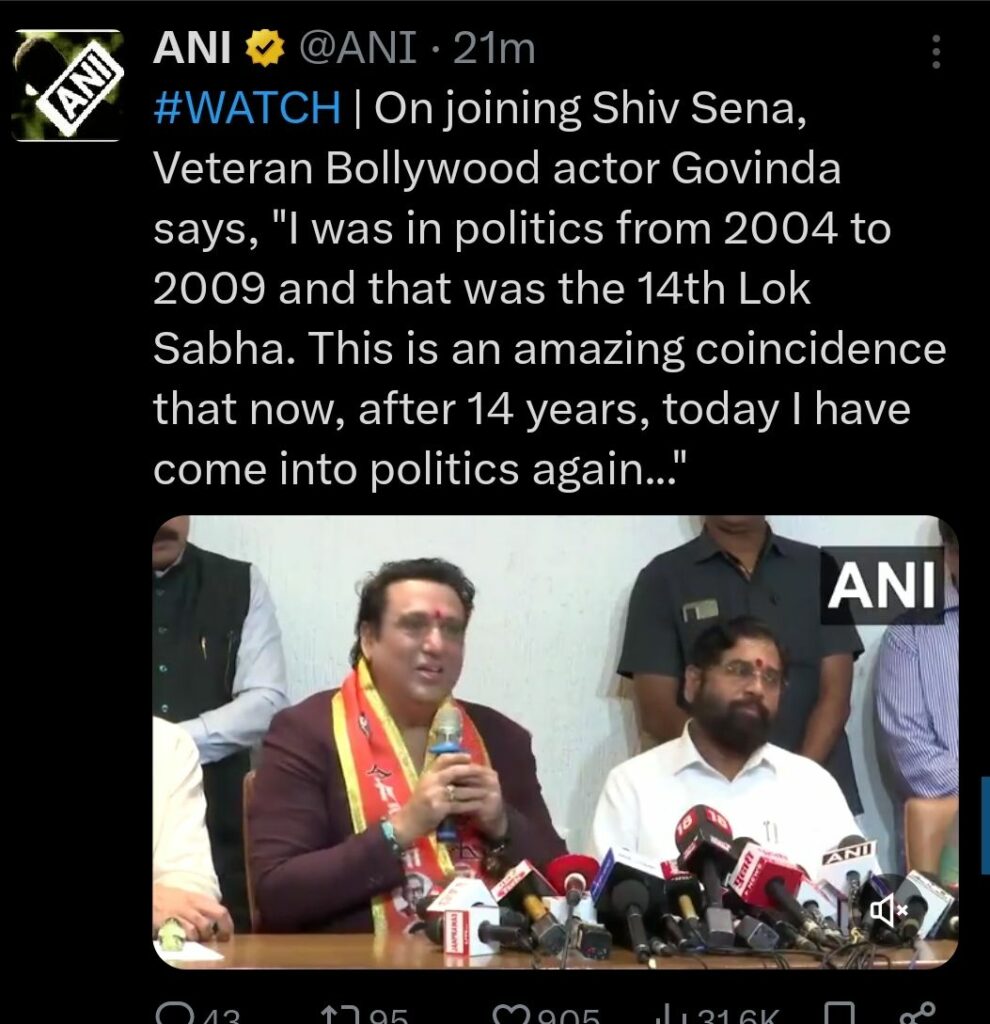Play the press conference video
Image resolution: width=990 pixels, height=1024 pixels.
pyautogui.click(x=554, y=740)
